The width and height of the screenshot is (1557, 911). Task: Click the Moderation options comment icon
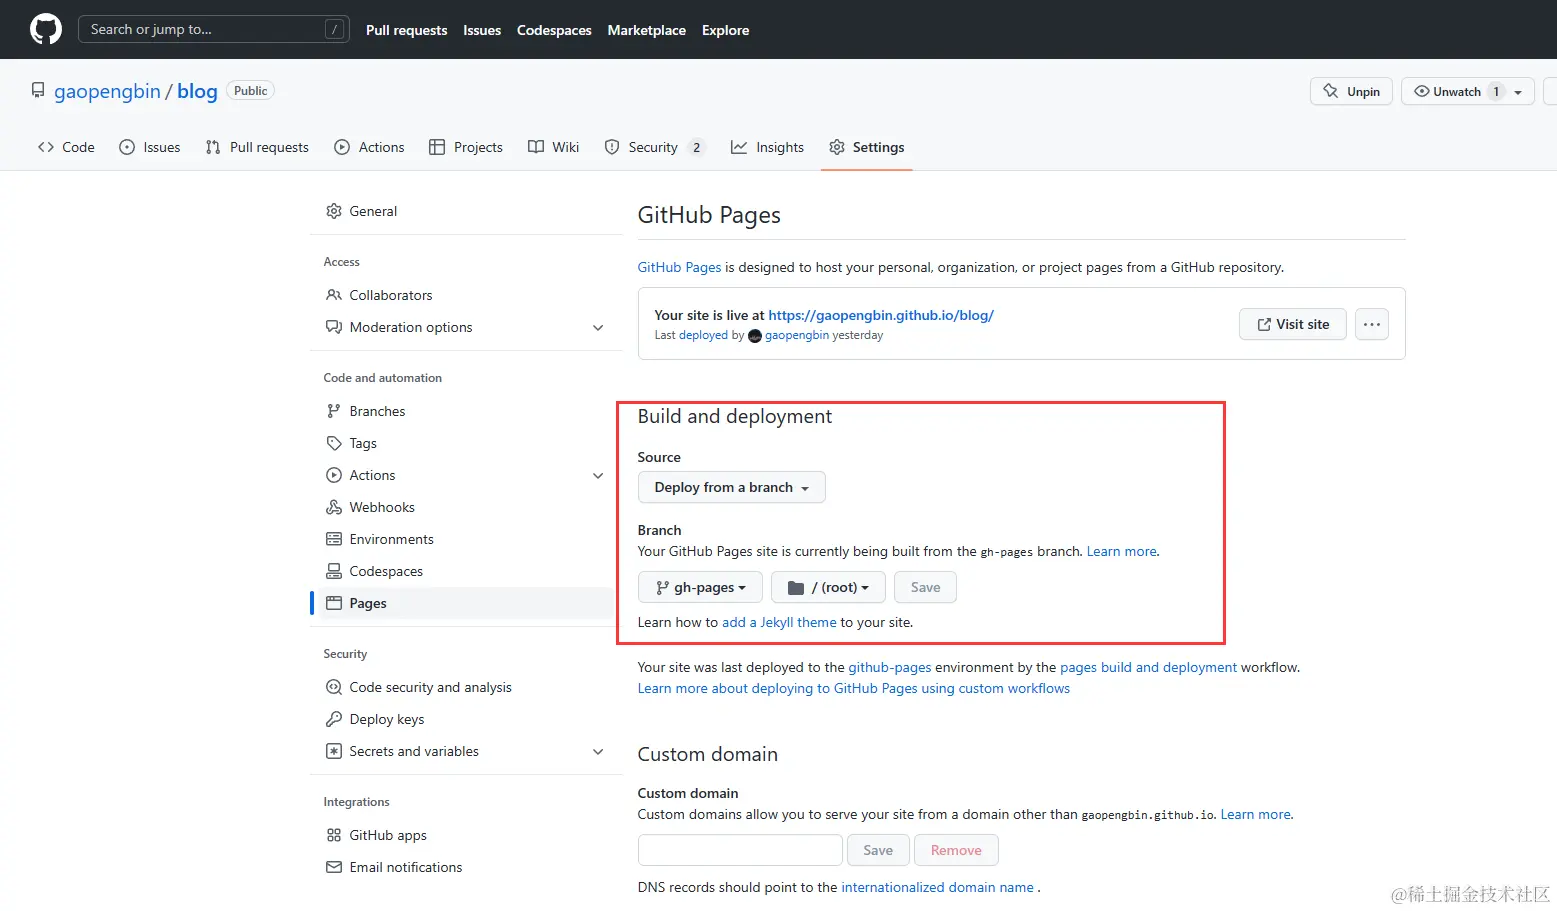pos(334,327)
